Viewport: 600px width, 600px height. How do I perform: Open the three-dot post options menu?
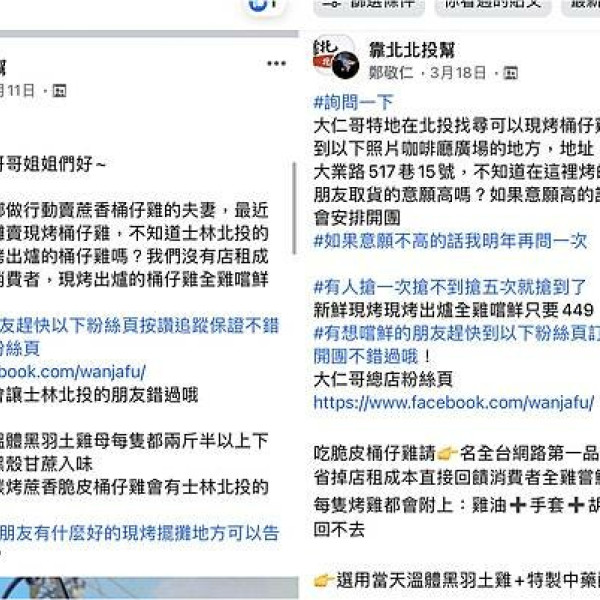276,64
